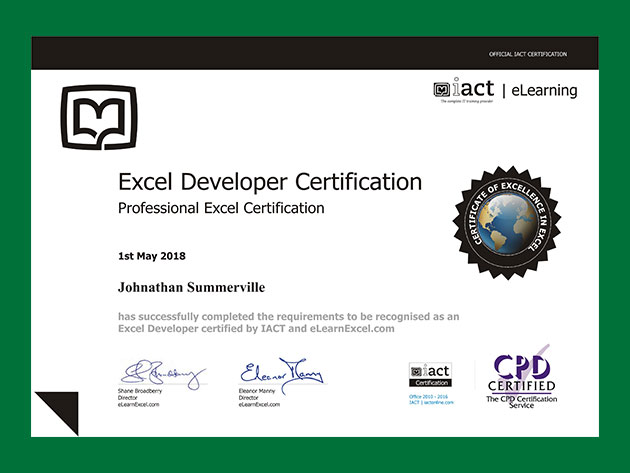Screen dimensions: 630x473
Task: Click the black folded corner triangle
Action: click(x=57, y=414)
